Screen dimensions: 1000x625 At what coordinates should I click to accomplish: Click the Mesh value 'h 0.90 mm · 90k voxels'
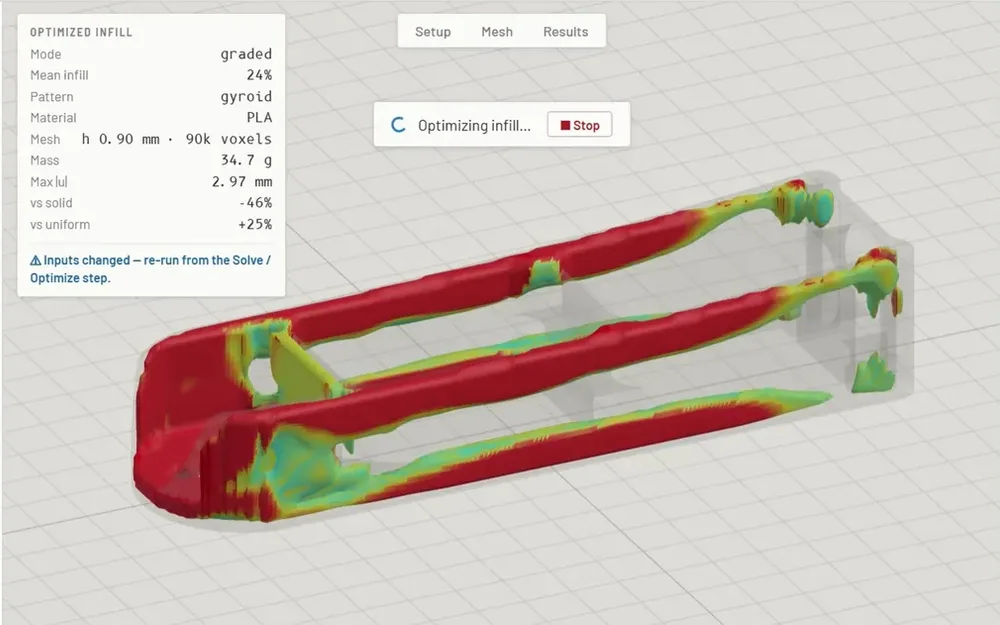tap(177, 139)
